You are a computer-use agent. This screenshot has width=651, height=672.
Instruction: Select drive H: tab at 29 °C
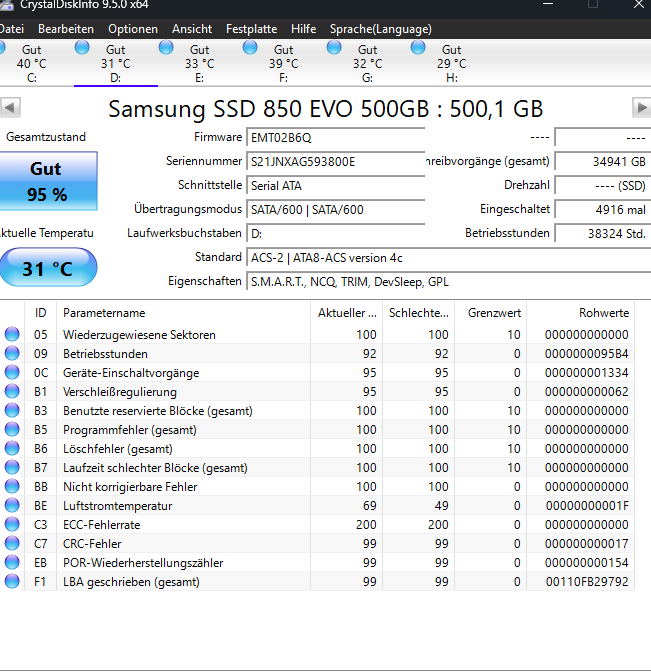[452, 63]
